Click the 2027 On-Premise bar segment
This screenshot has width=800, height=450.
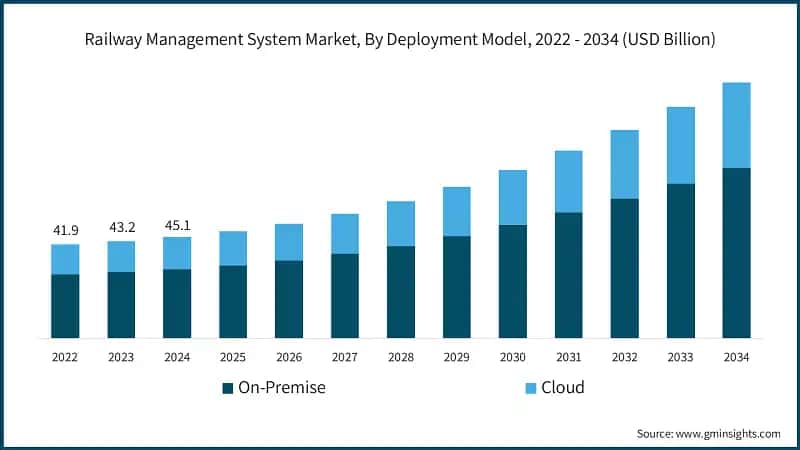click(345, 296)
